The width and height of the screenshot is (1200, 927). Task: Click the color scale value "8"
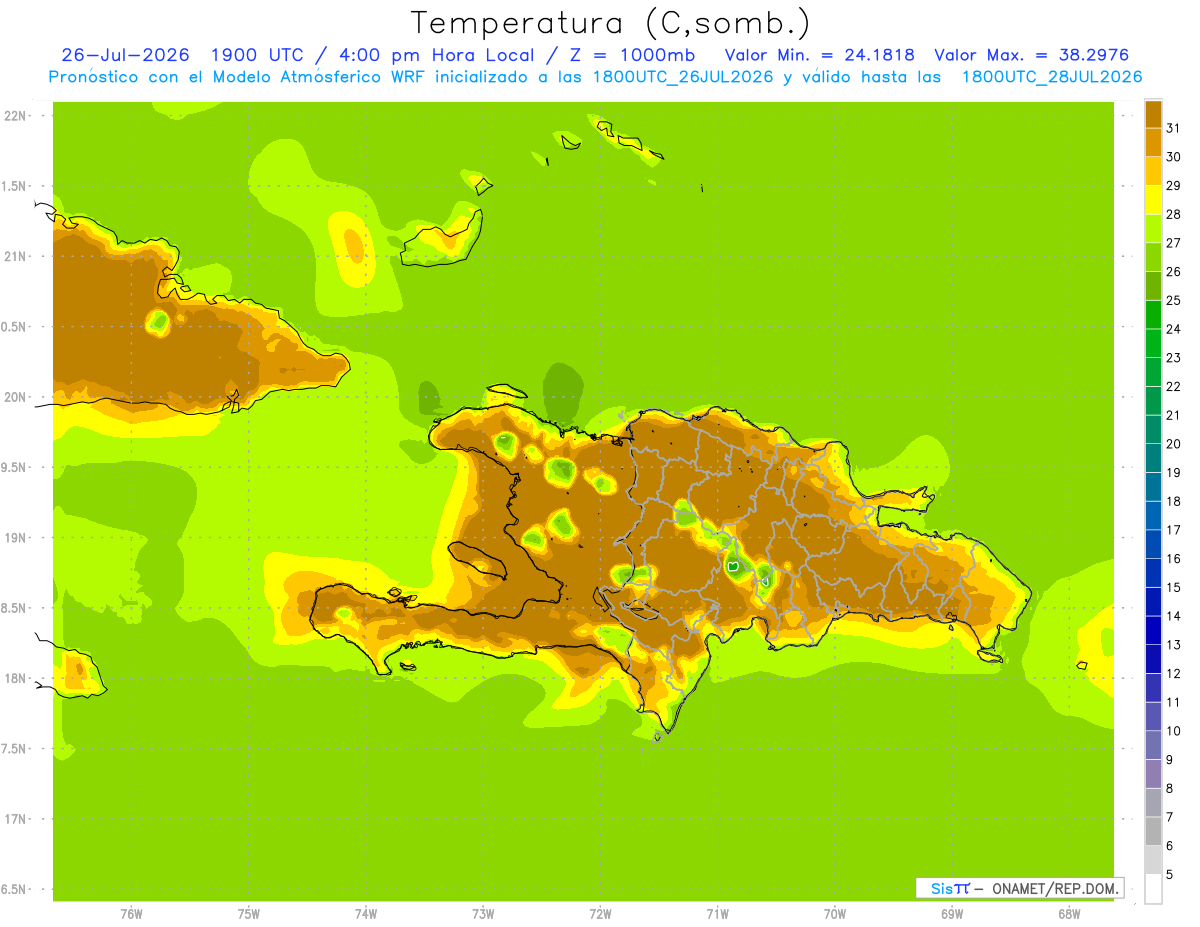(x=1170, y=789)
